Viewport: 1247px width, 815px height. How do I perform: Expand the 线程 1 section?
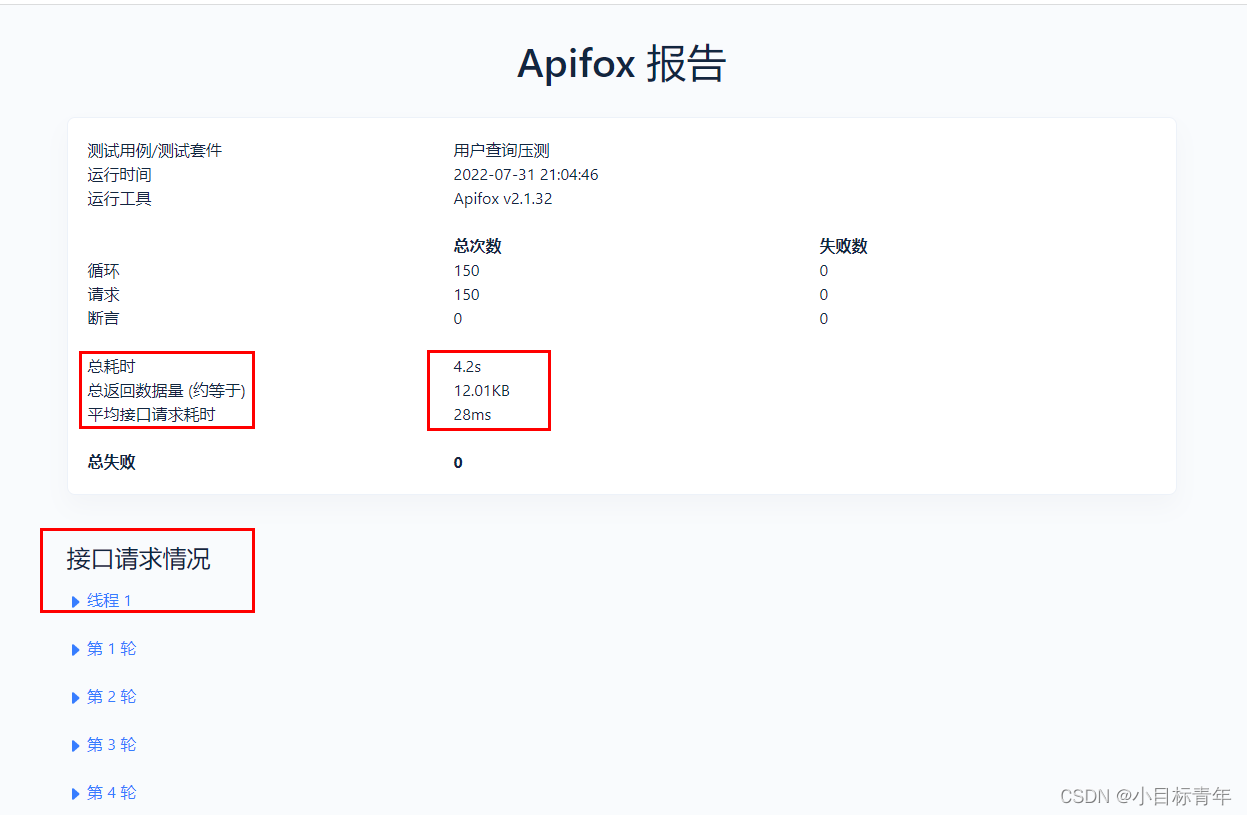point(102,601)
